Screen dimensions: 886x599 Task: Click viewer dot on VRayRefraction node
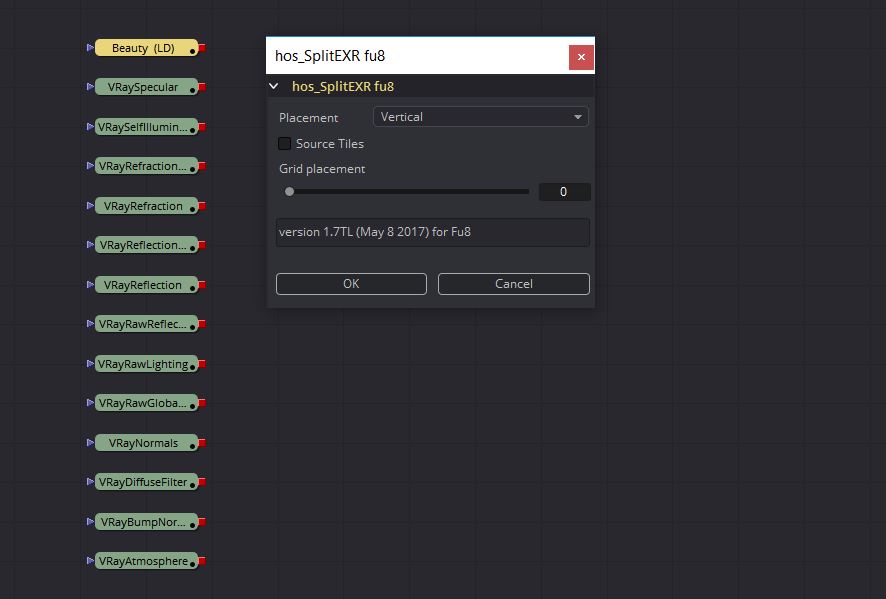click(x=193, y=210)
